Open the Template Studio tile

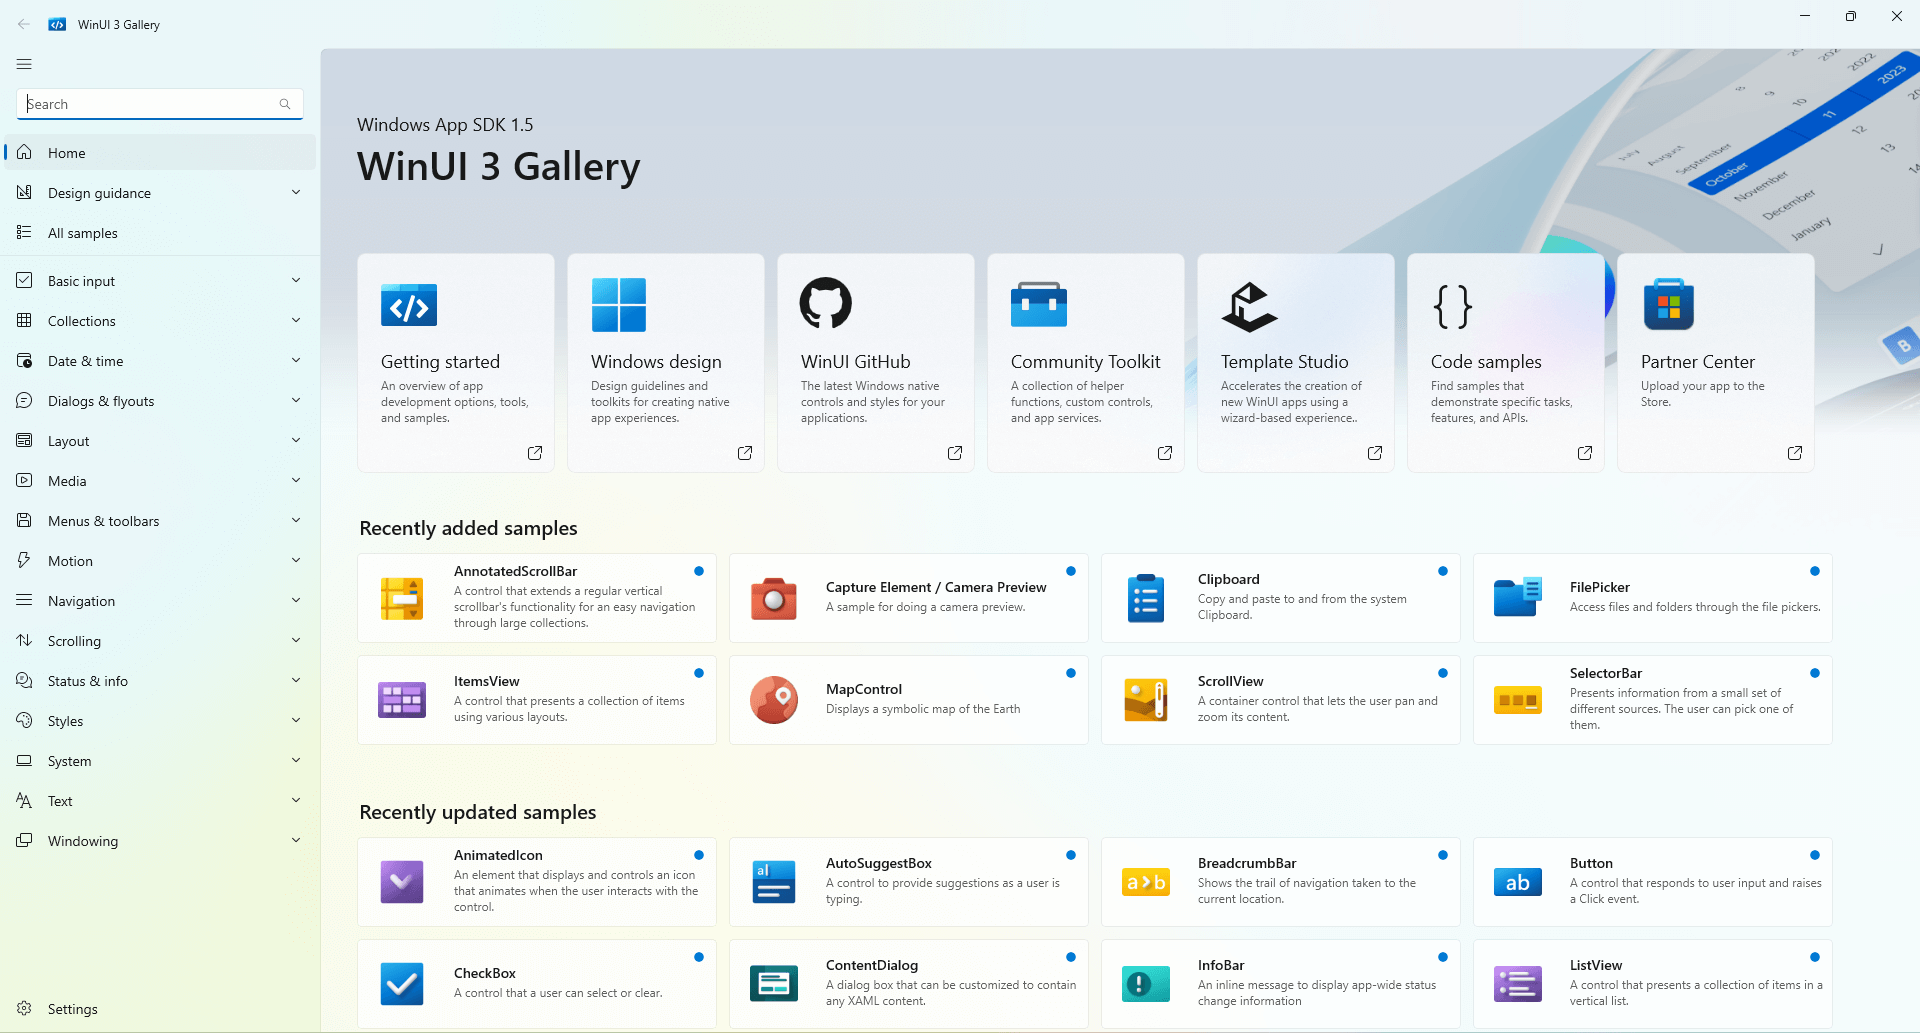click(1296, 362)
